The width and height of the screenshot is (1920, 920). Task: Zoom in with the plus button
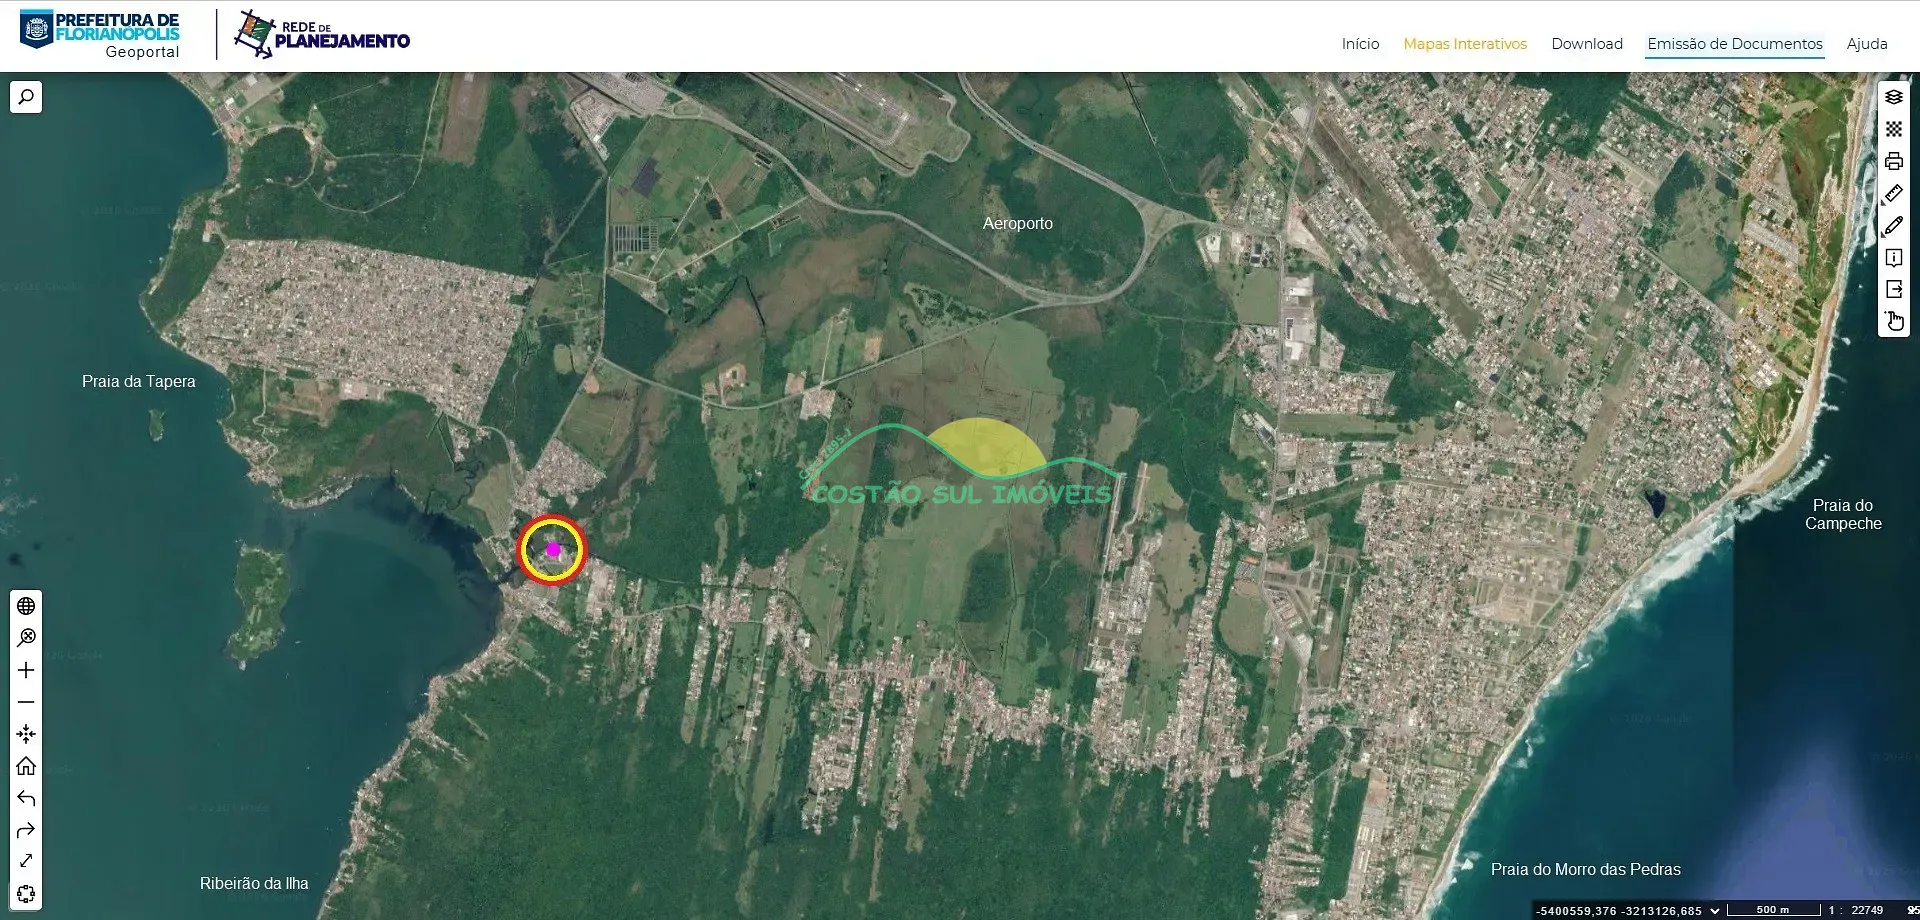point(26,670)
